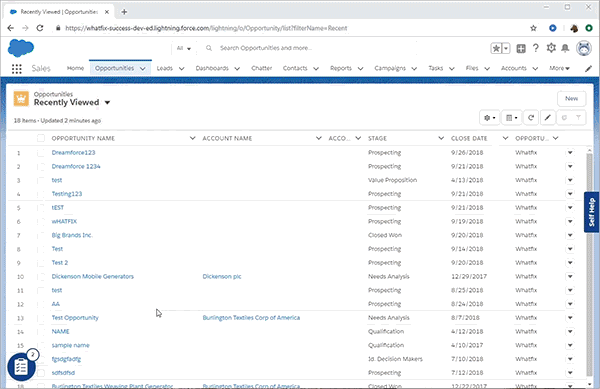600x389 pixels.
Task: Check the box for Test Opportunity row
Action: pos(41,318)
